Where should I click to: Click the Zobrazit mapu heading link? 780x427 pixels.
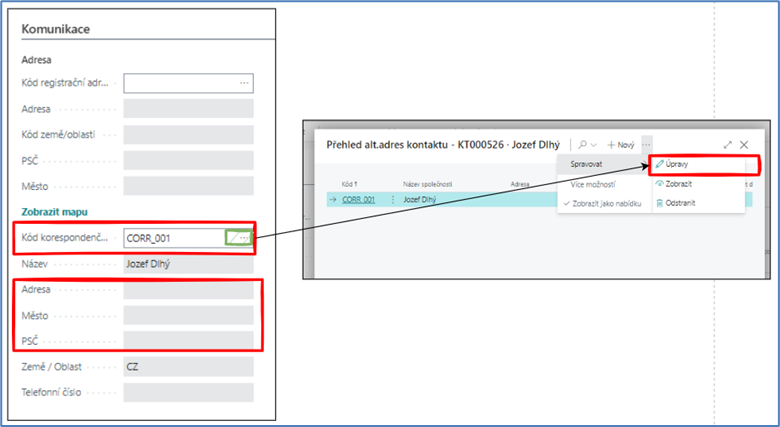(x=54, y=212)
